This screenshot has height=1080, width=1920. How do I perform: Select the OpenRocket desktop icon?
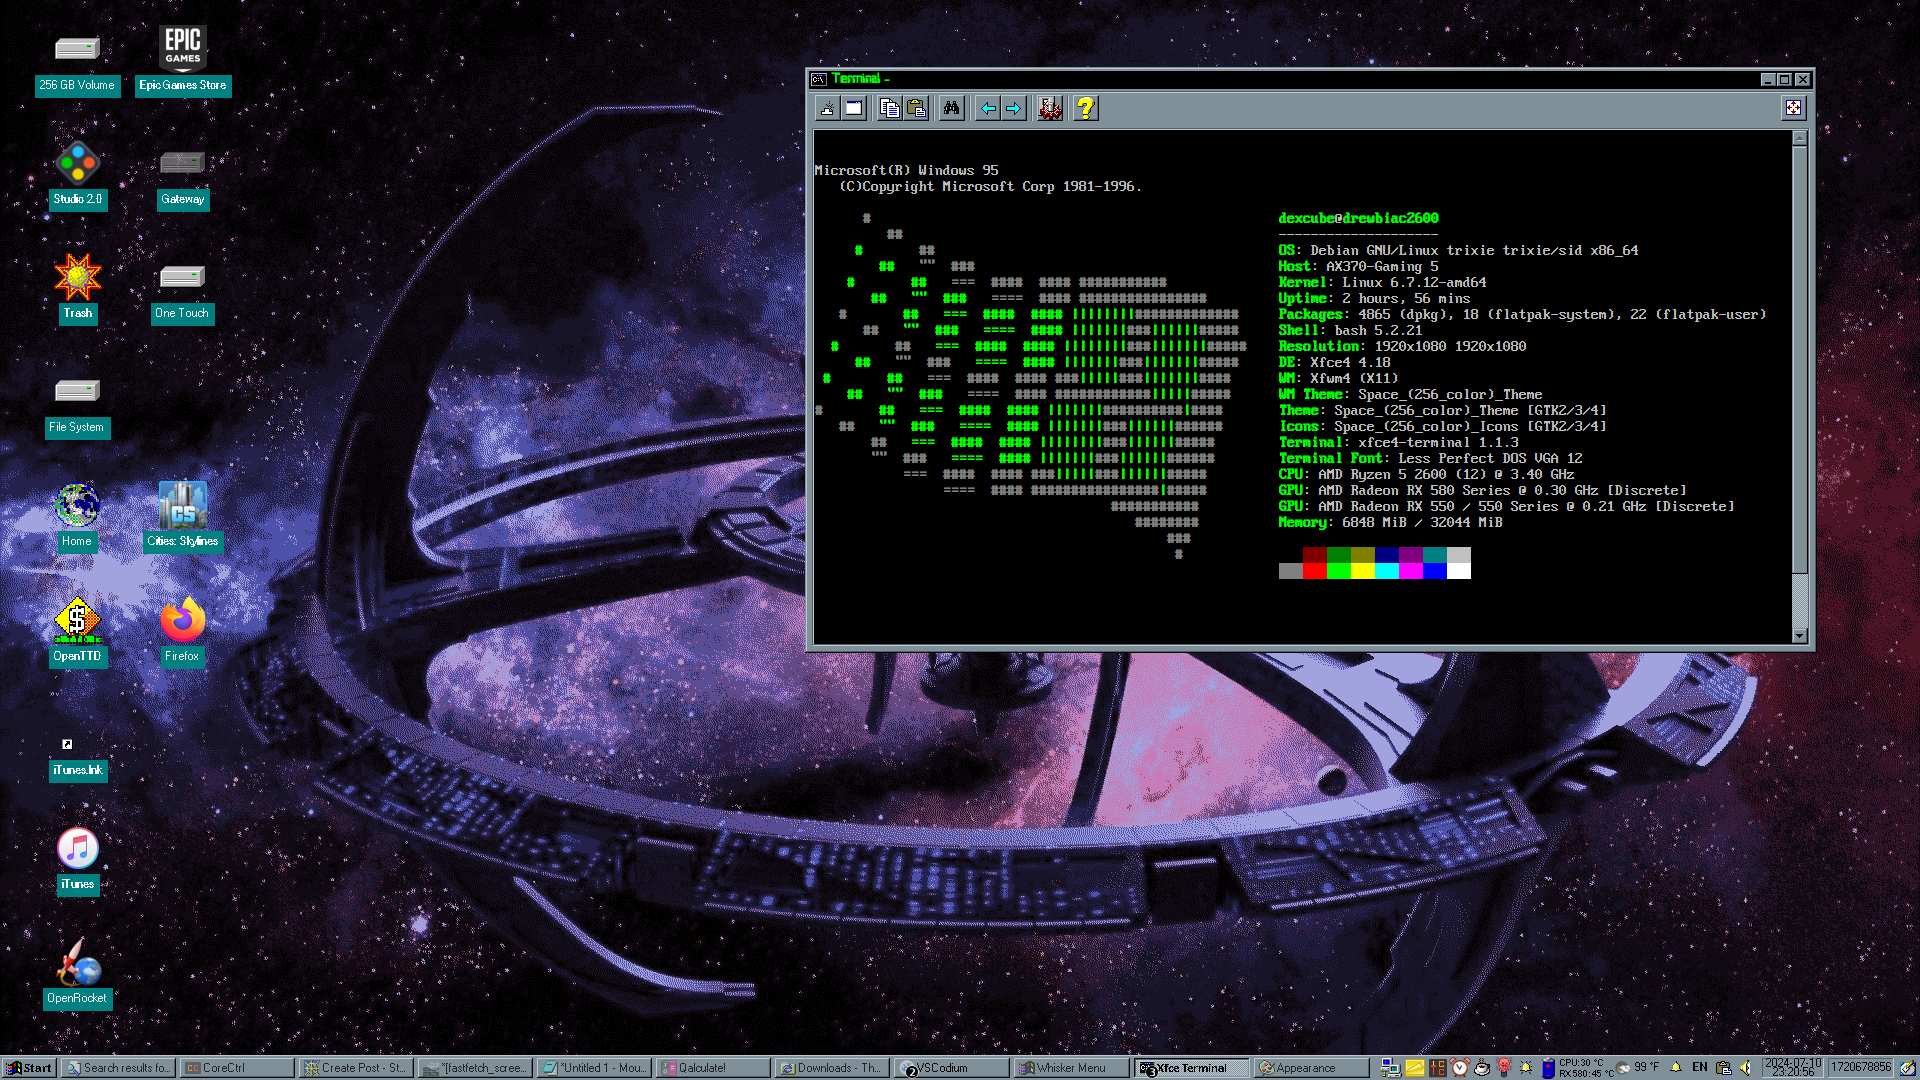click(x=77, y=973)
